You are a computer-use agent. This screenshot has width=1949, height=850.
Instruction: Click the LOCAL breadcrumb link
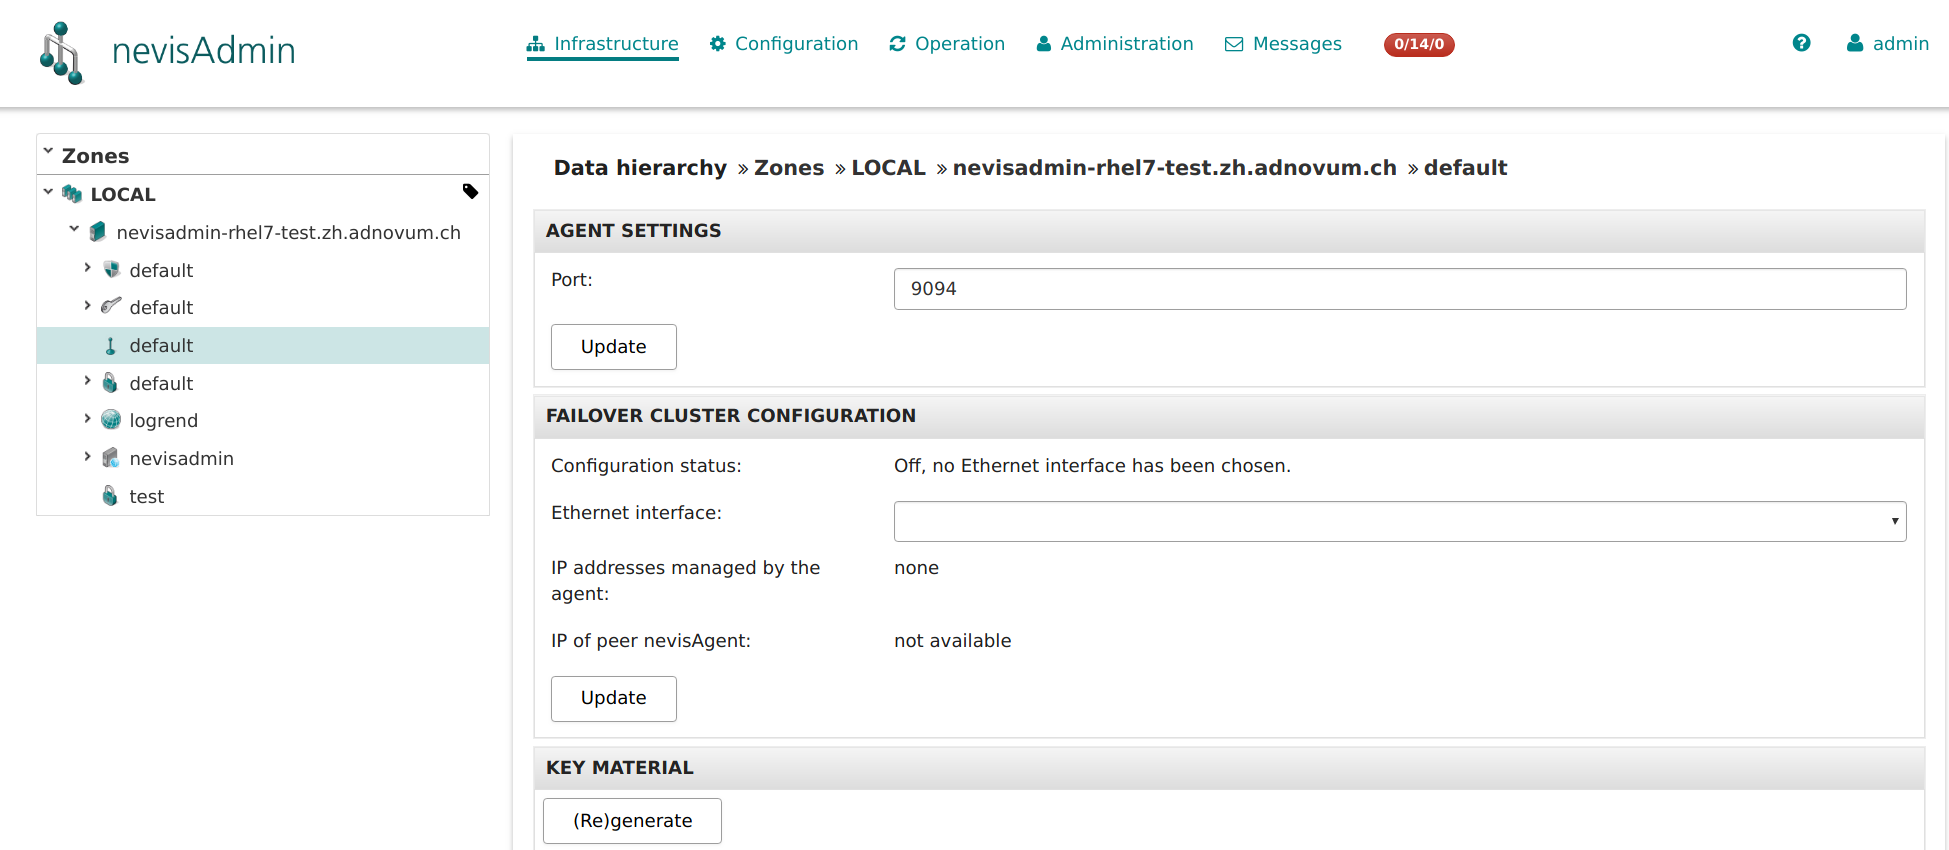(x=889, y=168)
